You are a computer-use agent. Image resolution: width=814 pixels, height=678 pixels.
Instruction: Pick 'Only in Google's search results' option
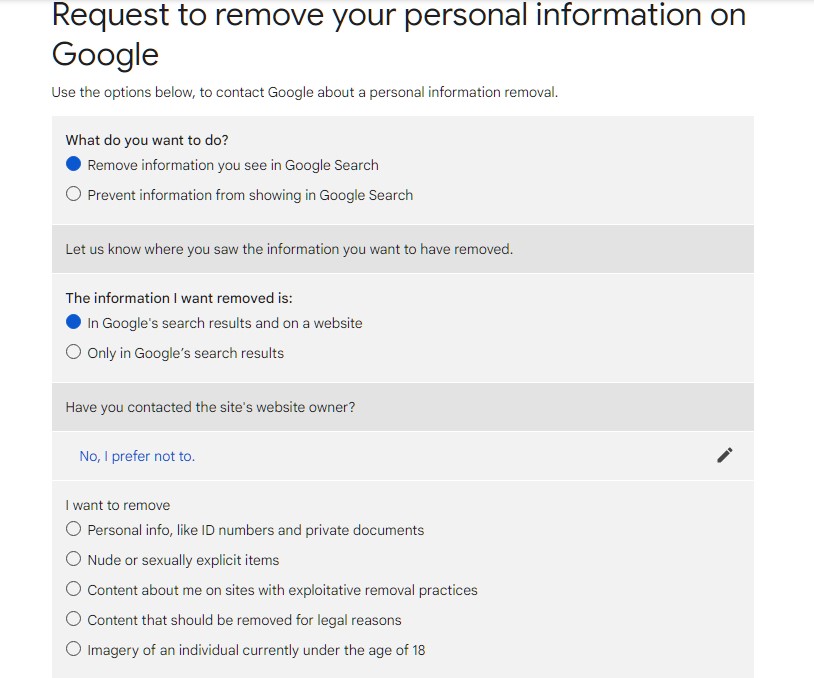(x=73, y=353)
